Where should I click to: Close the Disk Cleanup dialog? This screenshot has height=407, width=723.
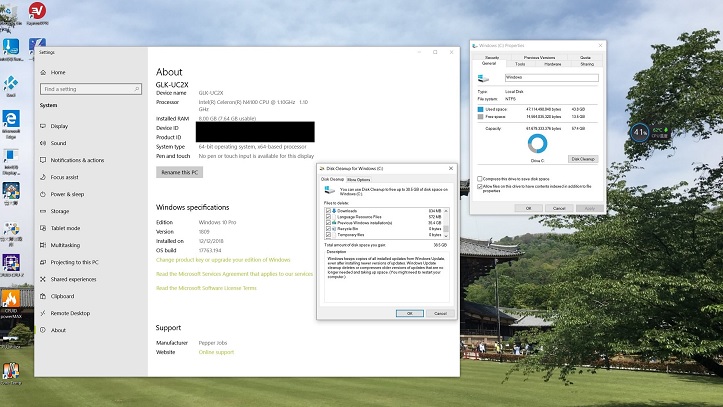point(450,168)
